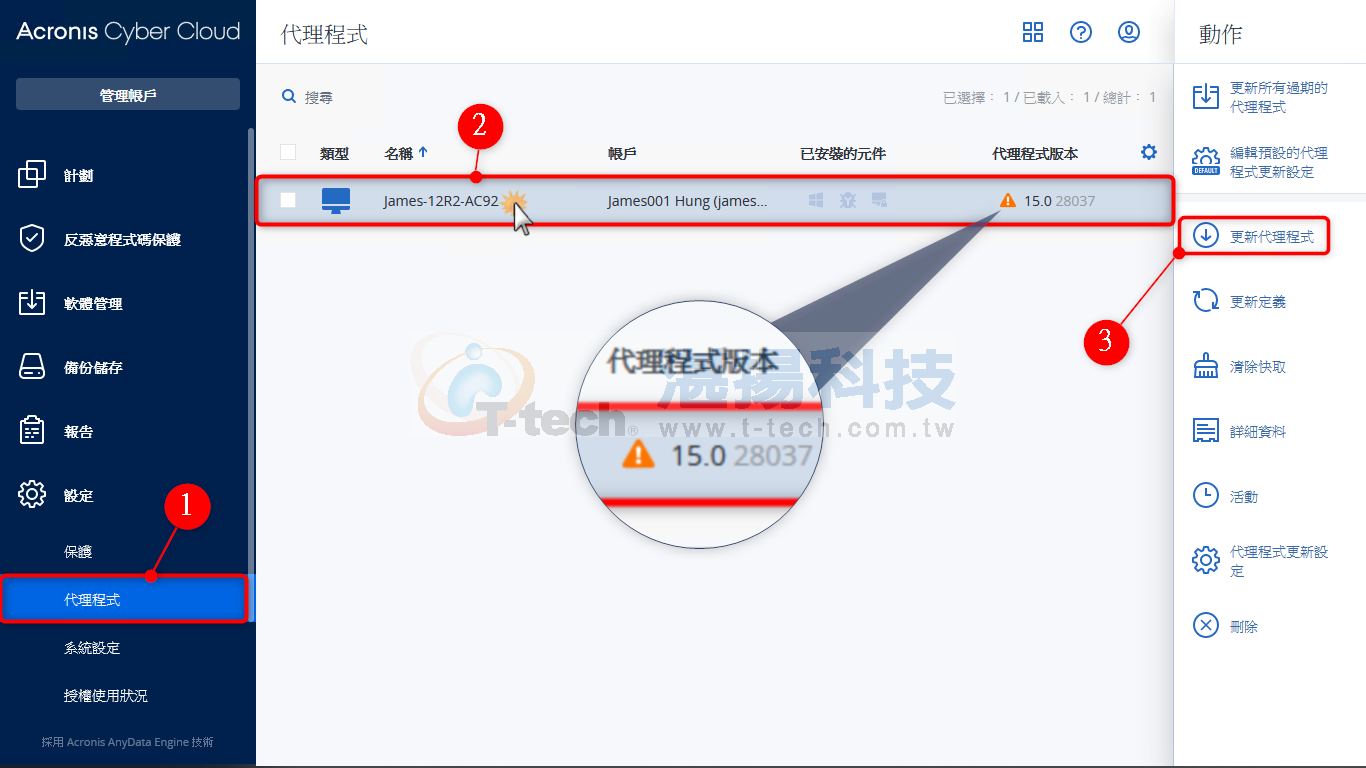Click the Windows component icon in the row
The height and width of the screenshot is (768, 1366).
pyautogui.click(x=816, y=201)
